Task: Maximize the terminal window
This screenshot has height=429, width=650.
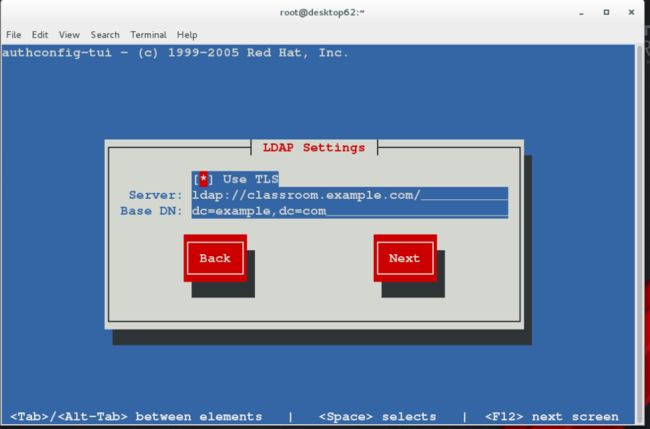Action: coord(606,12)
